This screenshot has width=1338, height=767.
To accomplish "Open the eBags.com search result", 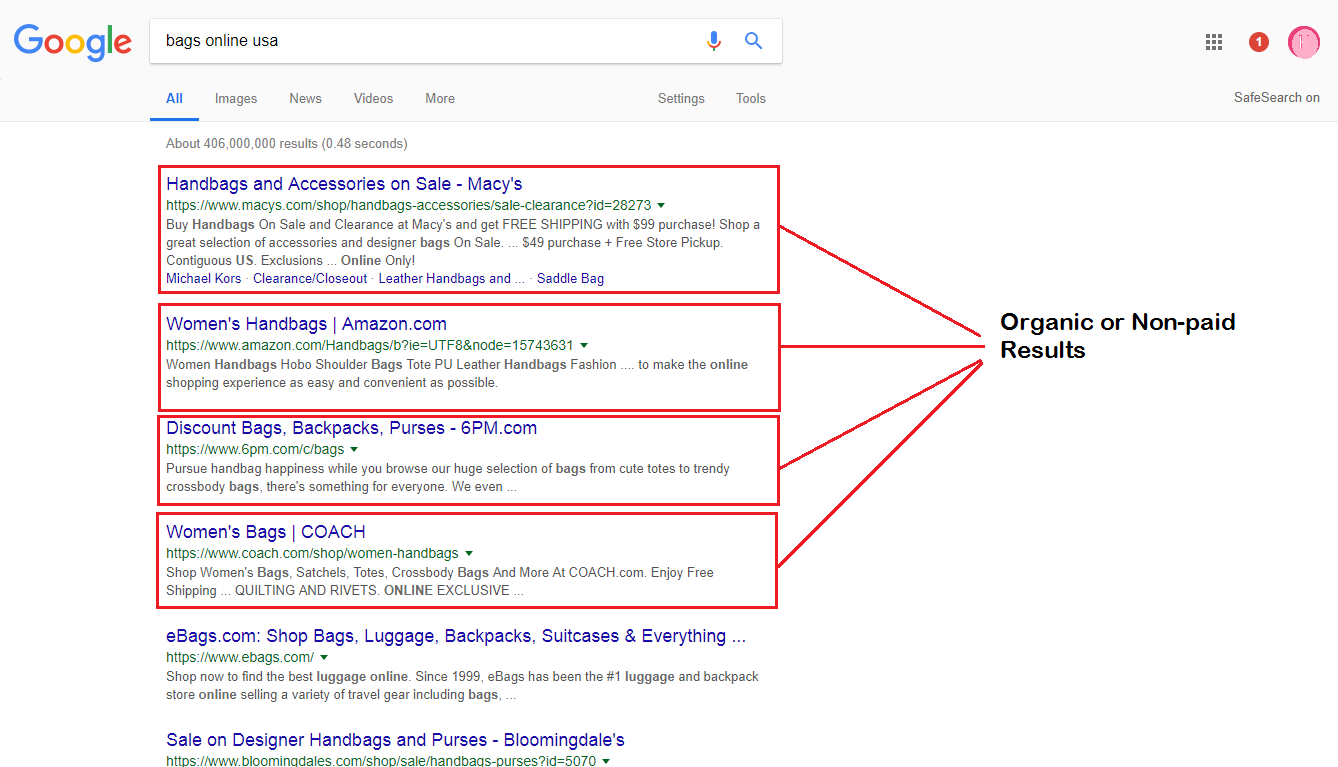I will coord(456,635).
